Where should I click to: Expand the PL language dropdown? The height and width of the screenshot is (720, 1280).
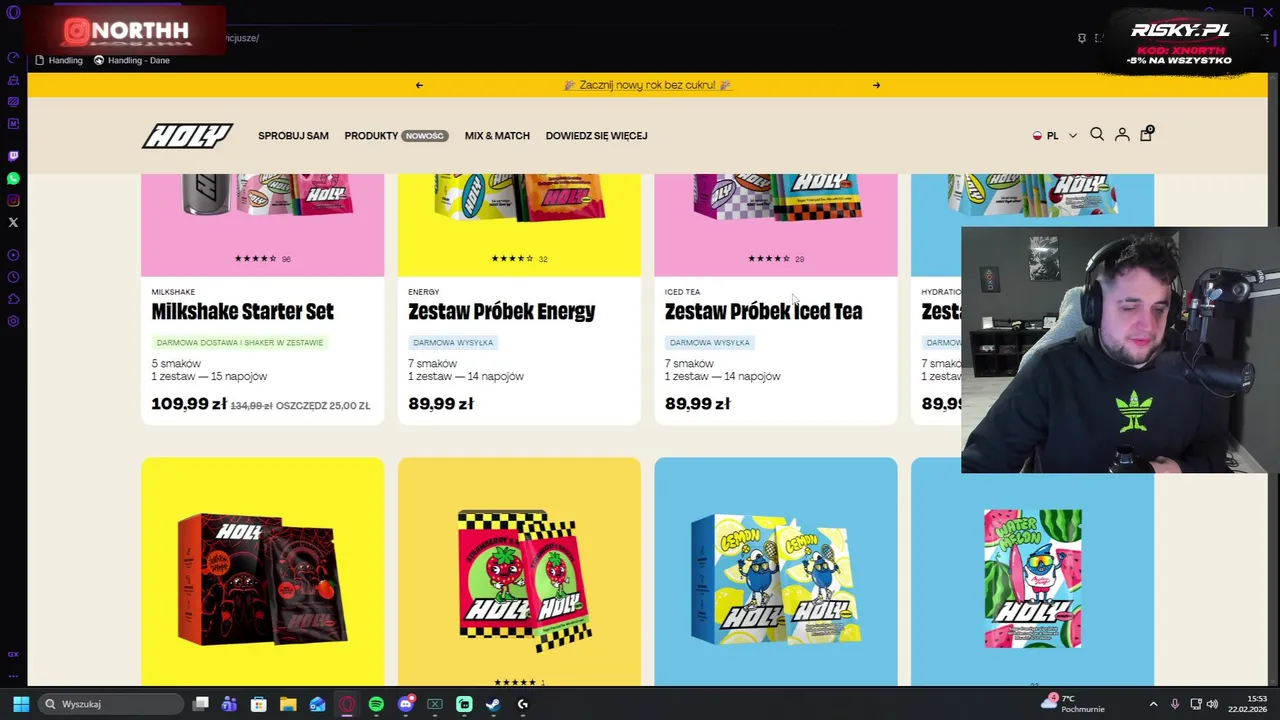pos(1055,135)
